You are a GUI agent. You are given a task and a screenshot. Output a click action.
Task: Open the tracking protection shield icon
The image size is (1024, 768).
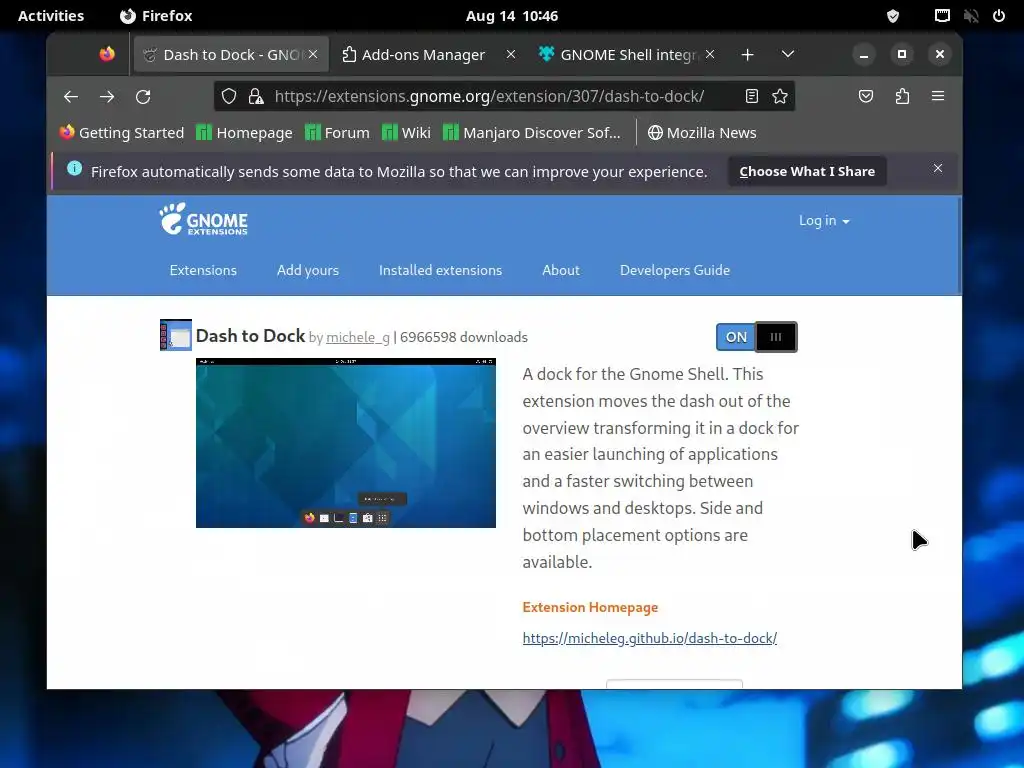229,97
